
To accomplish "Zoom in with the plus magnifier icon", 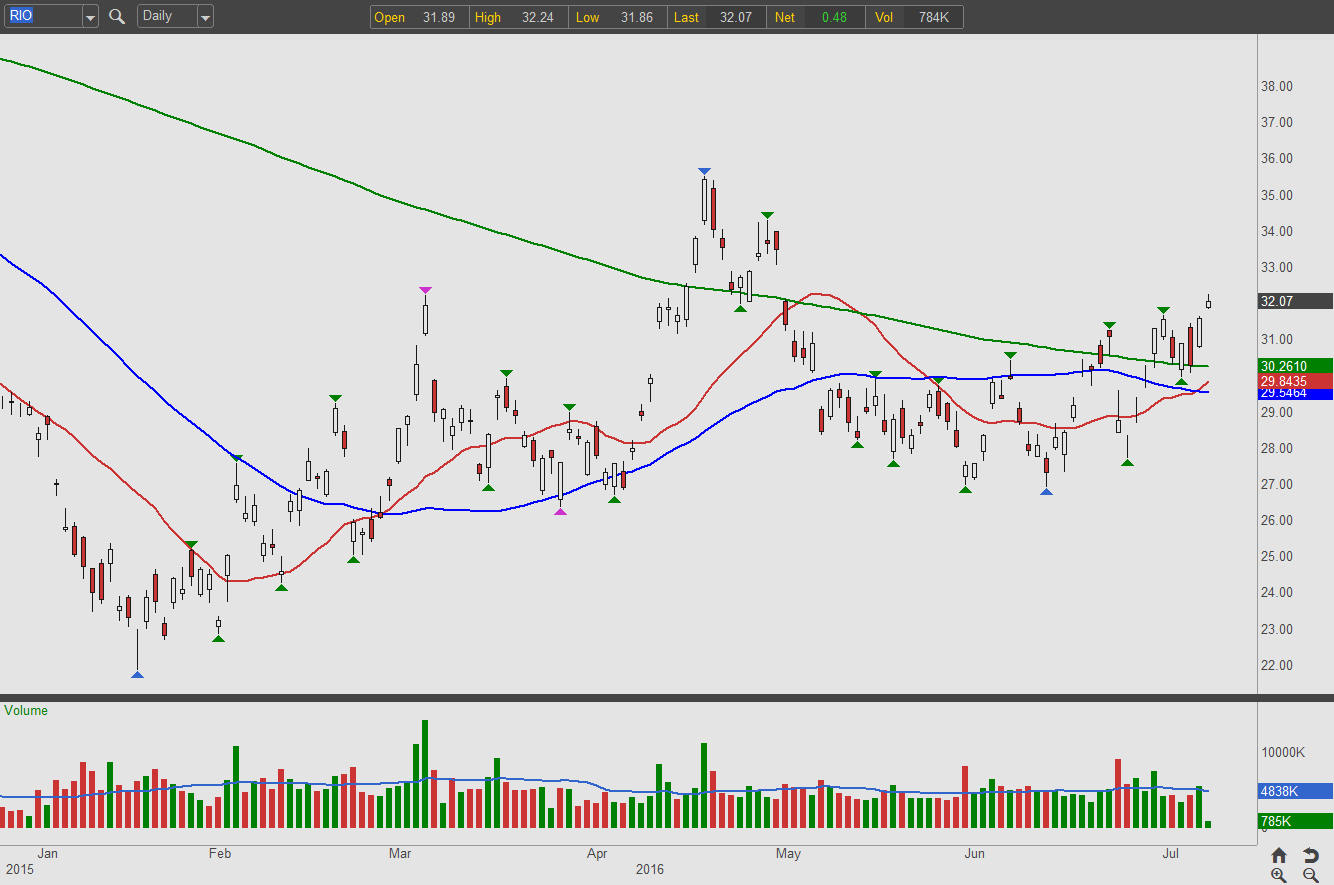I will click(x=1279, y=875).
